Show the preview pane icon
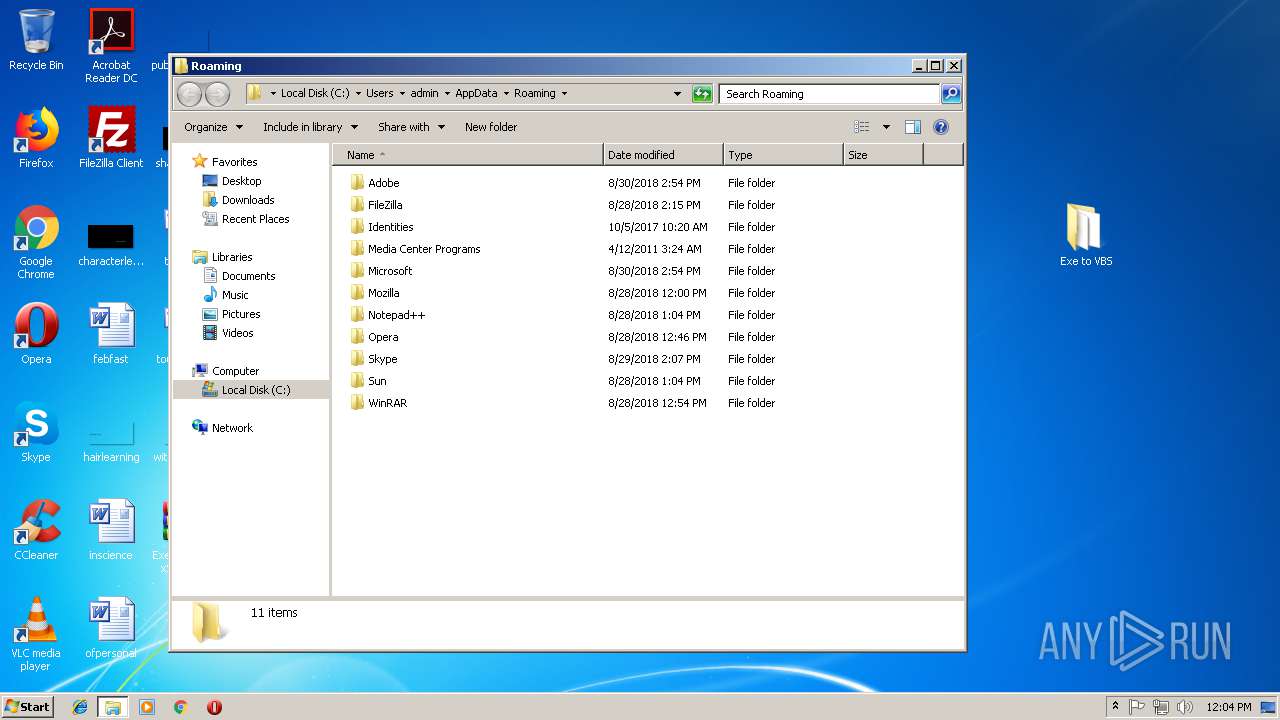 coord(912,127)
